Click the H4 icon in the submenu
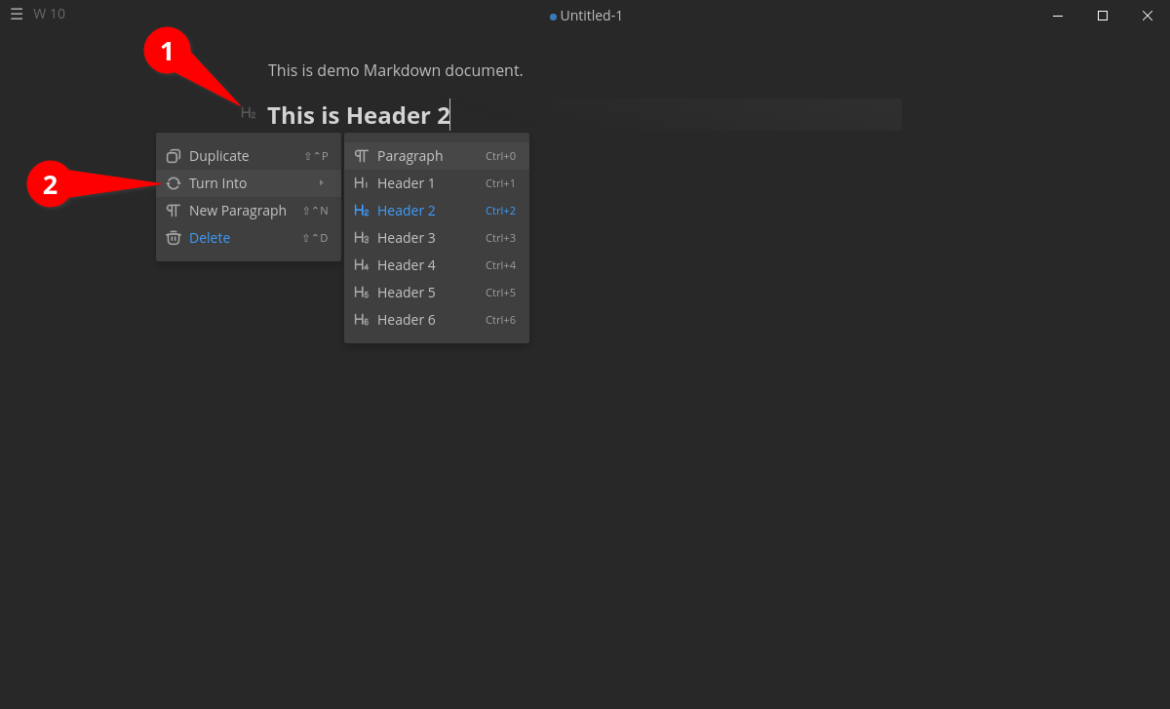This screenshot has height=709, width=1170. 361,264
